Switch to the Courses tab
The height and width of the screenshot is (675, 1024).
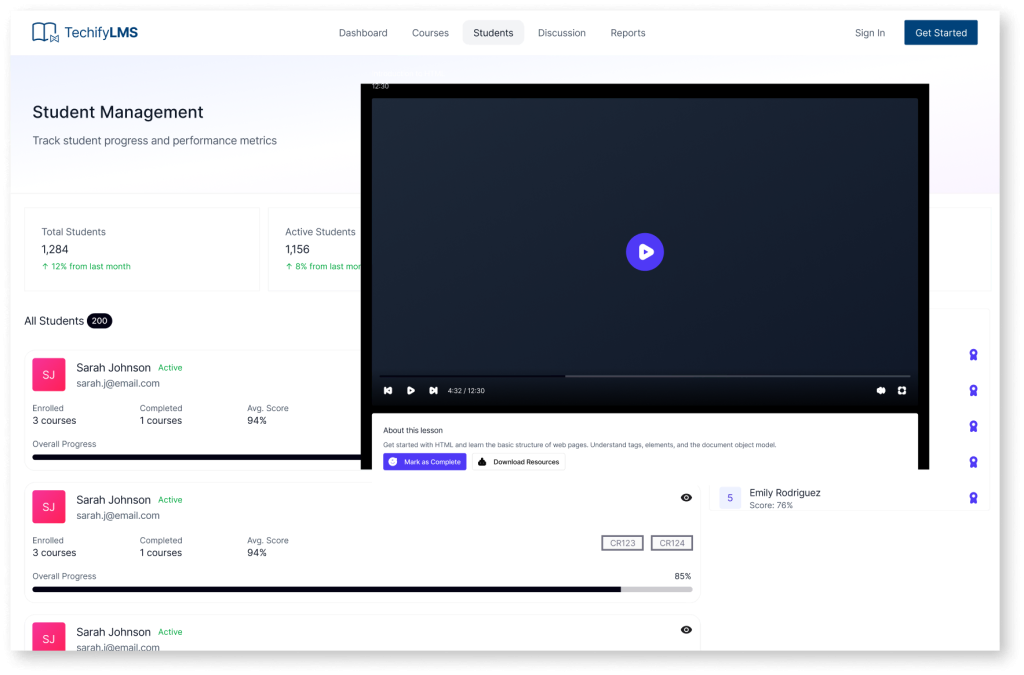pyautogui.click(x=430, y=33)
